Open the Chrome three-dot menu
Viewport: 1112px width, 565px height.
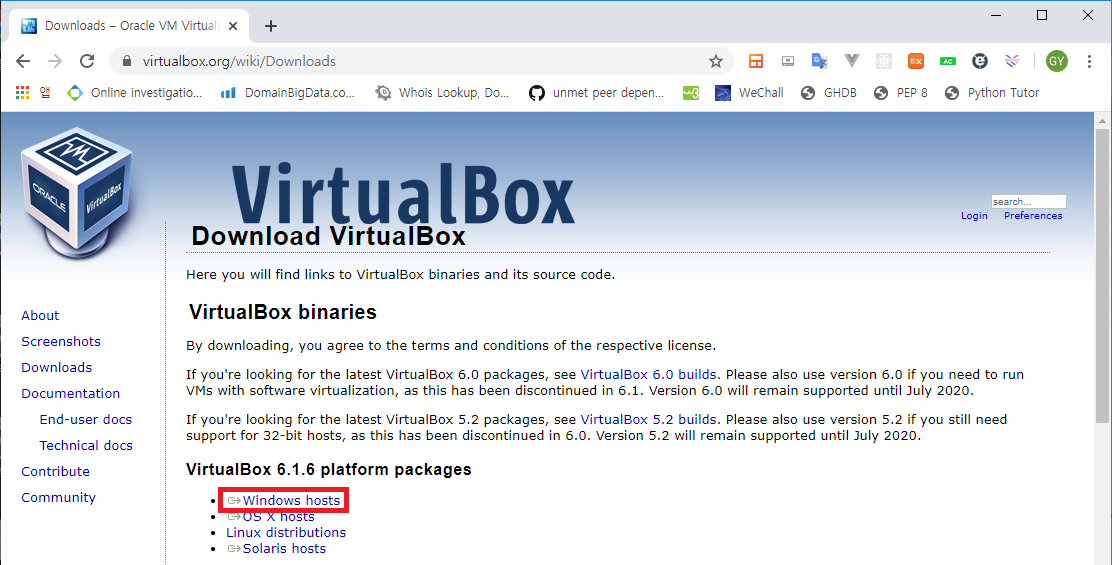click(1089, 61)
